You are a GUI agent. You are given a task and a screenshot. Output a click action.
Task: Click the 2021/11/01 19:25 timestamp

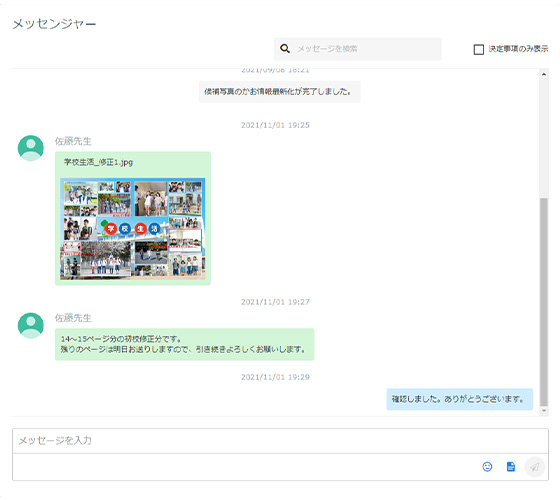point(275,125)
